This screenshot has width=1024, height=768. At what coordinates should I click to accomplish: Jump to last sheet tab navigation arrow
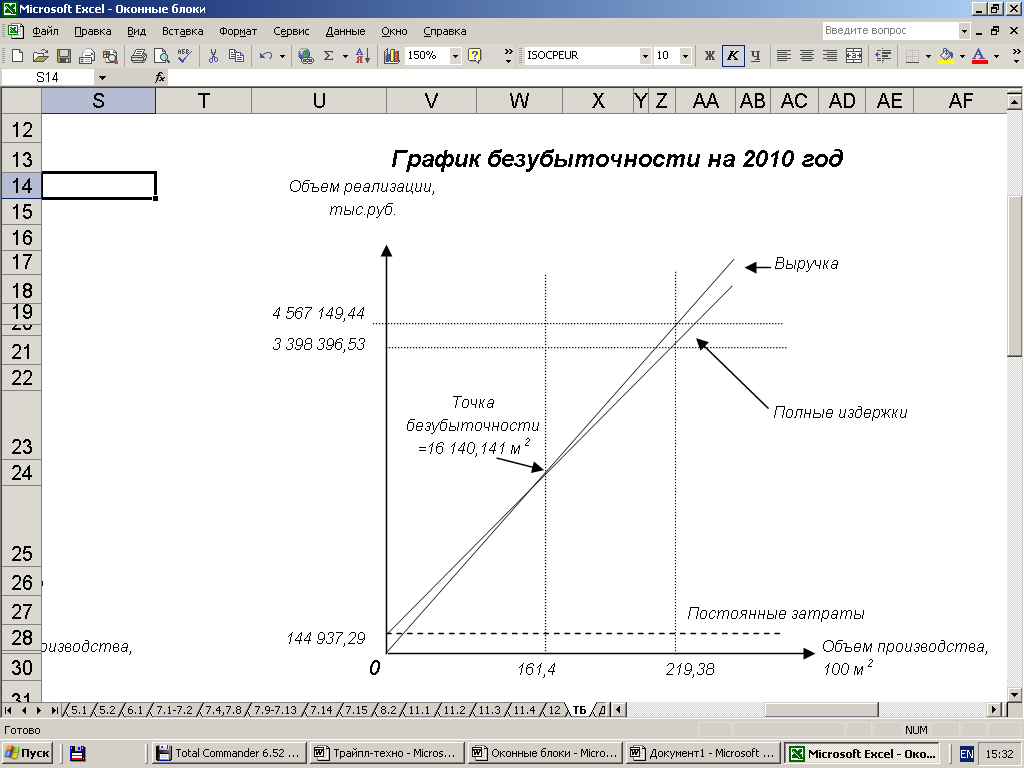pyautogui.click(x=54, y=710)
